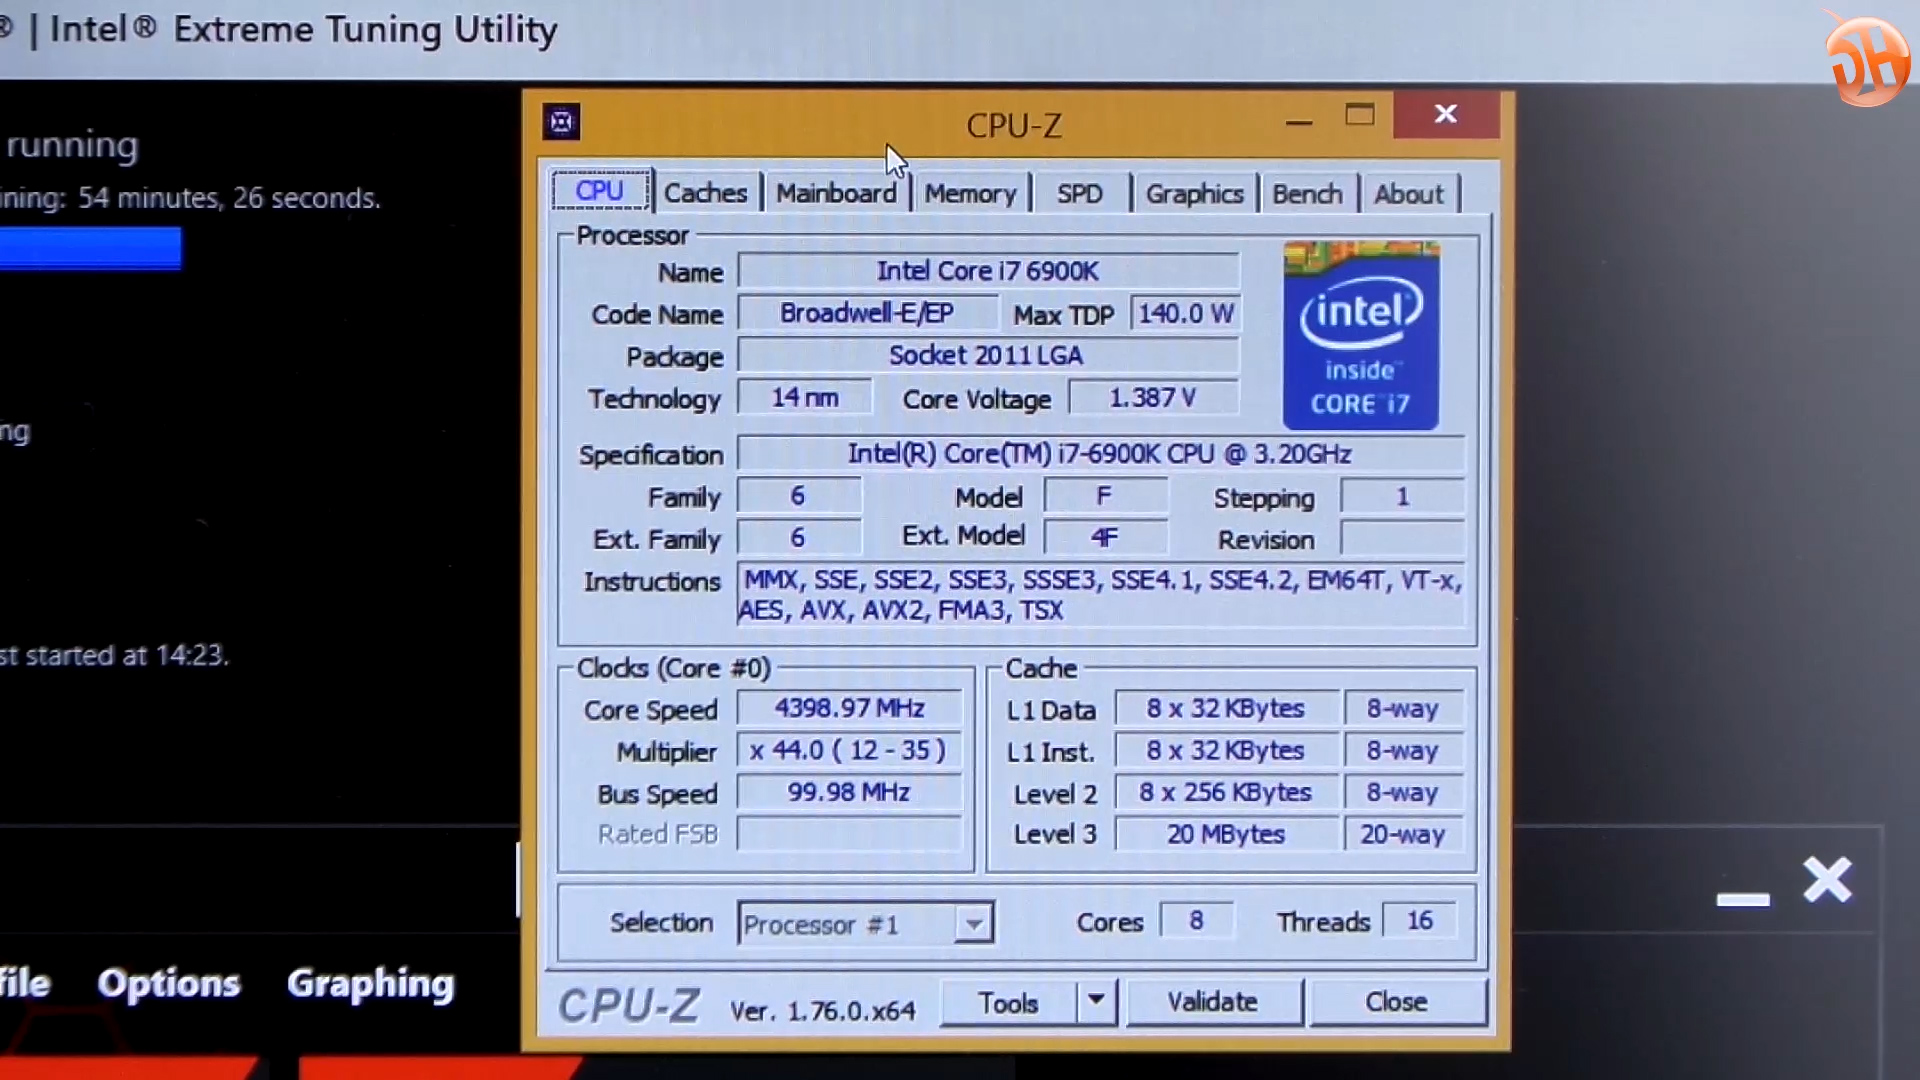Click the Threads value 16

point(1419,920)
